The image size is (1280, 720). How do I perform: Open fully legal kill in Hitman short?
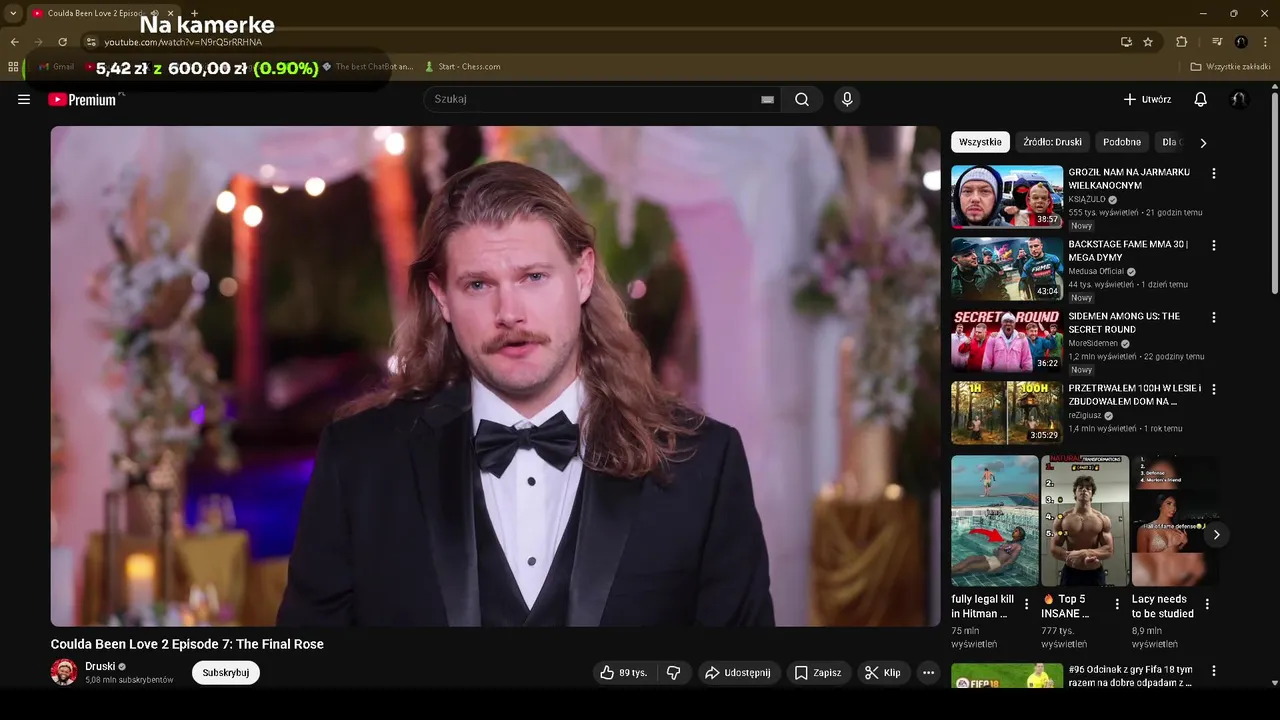(995, 521)
